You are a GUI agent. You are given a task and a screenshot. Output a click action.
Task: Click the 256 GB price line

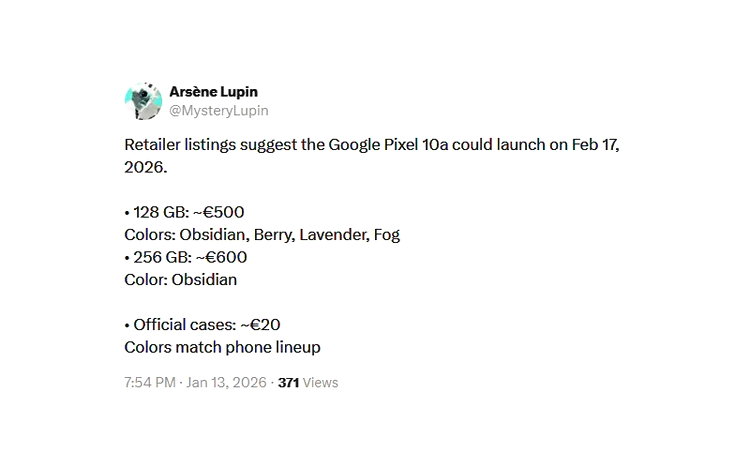pos(186,257)
